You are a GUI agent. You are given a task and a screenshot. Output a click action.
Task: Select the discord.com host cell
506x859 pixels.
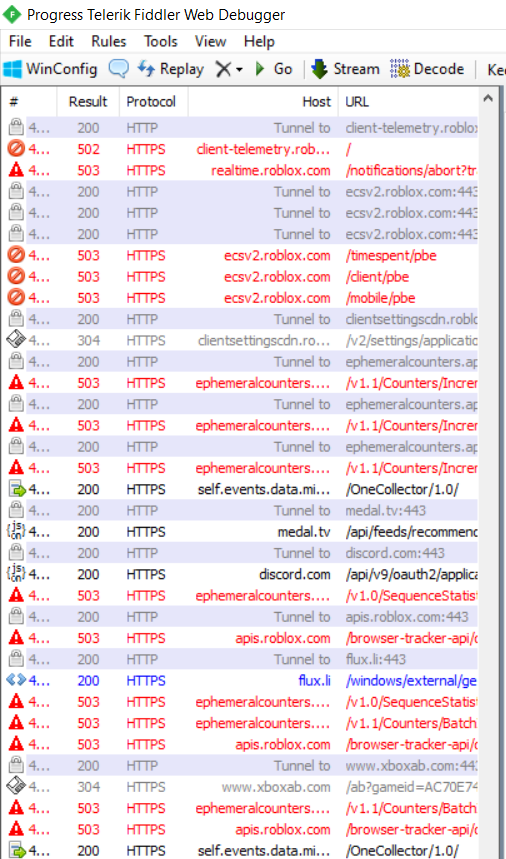pos(295,574)
